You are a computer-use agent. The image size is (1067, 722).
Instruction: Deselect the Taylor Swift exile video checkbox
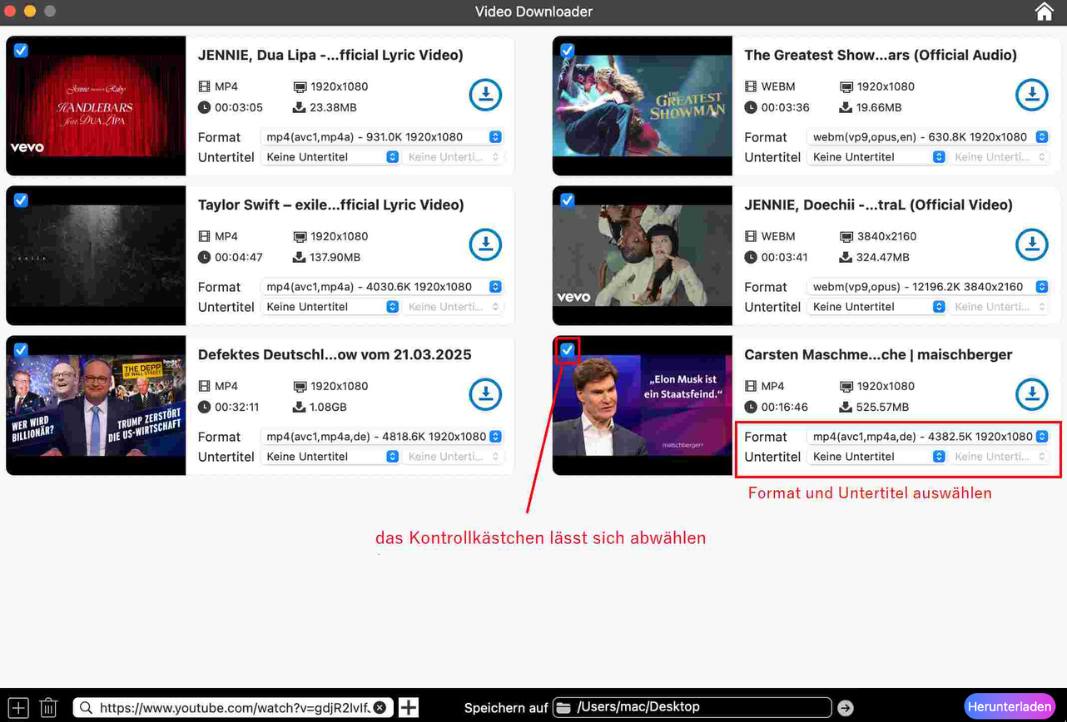[x=21, y=200]
